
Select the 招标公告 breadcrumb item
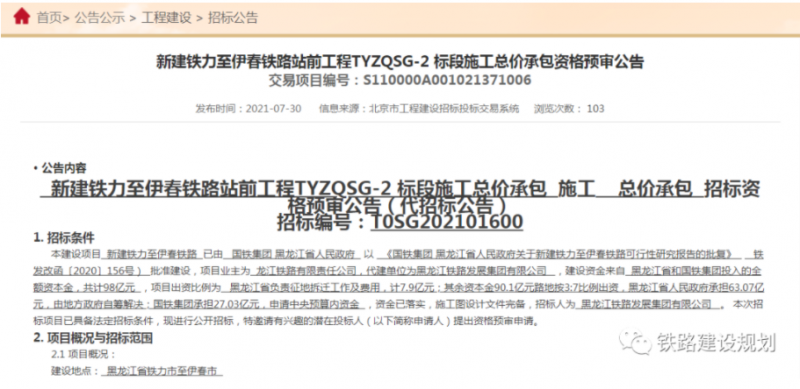[x=233, y=18]
